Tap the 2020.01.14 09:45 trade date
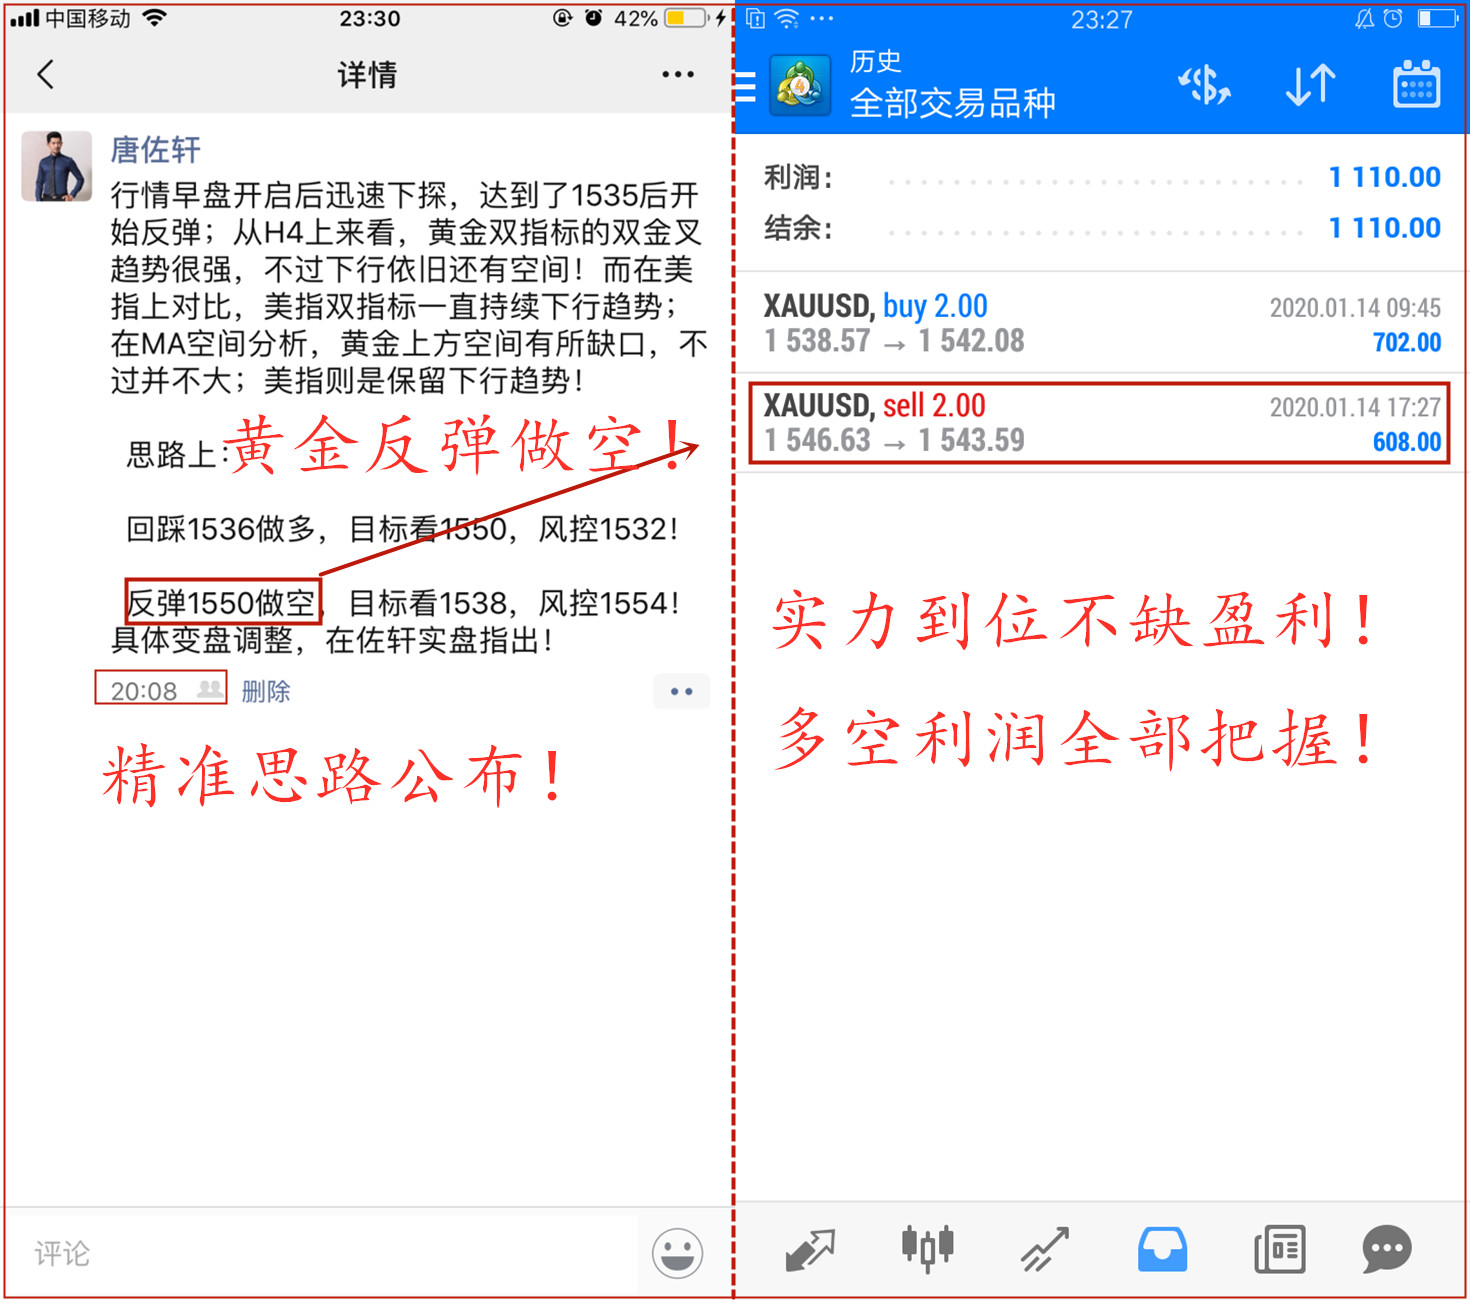This screenshot has height=1300, width=1470. pyautogui.click(x=1355, y=307)
